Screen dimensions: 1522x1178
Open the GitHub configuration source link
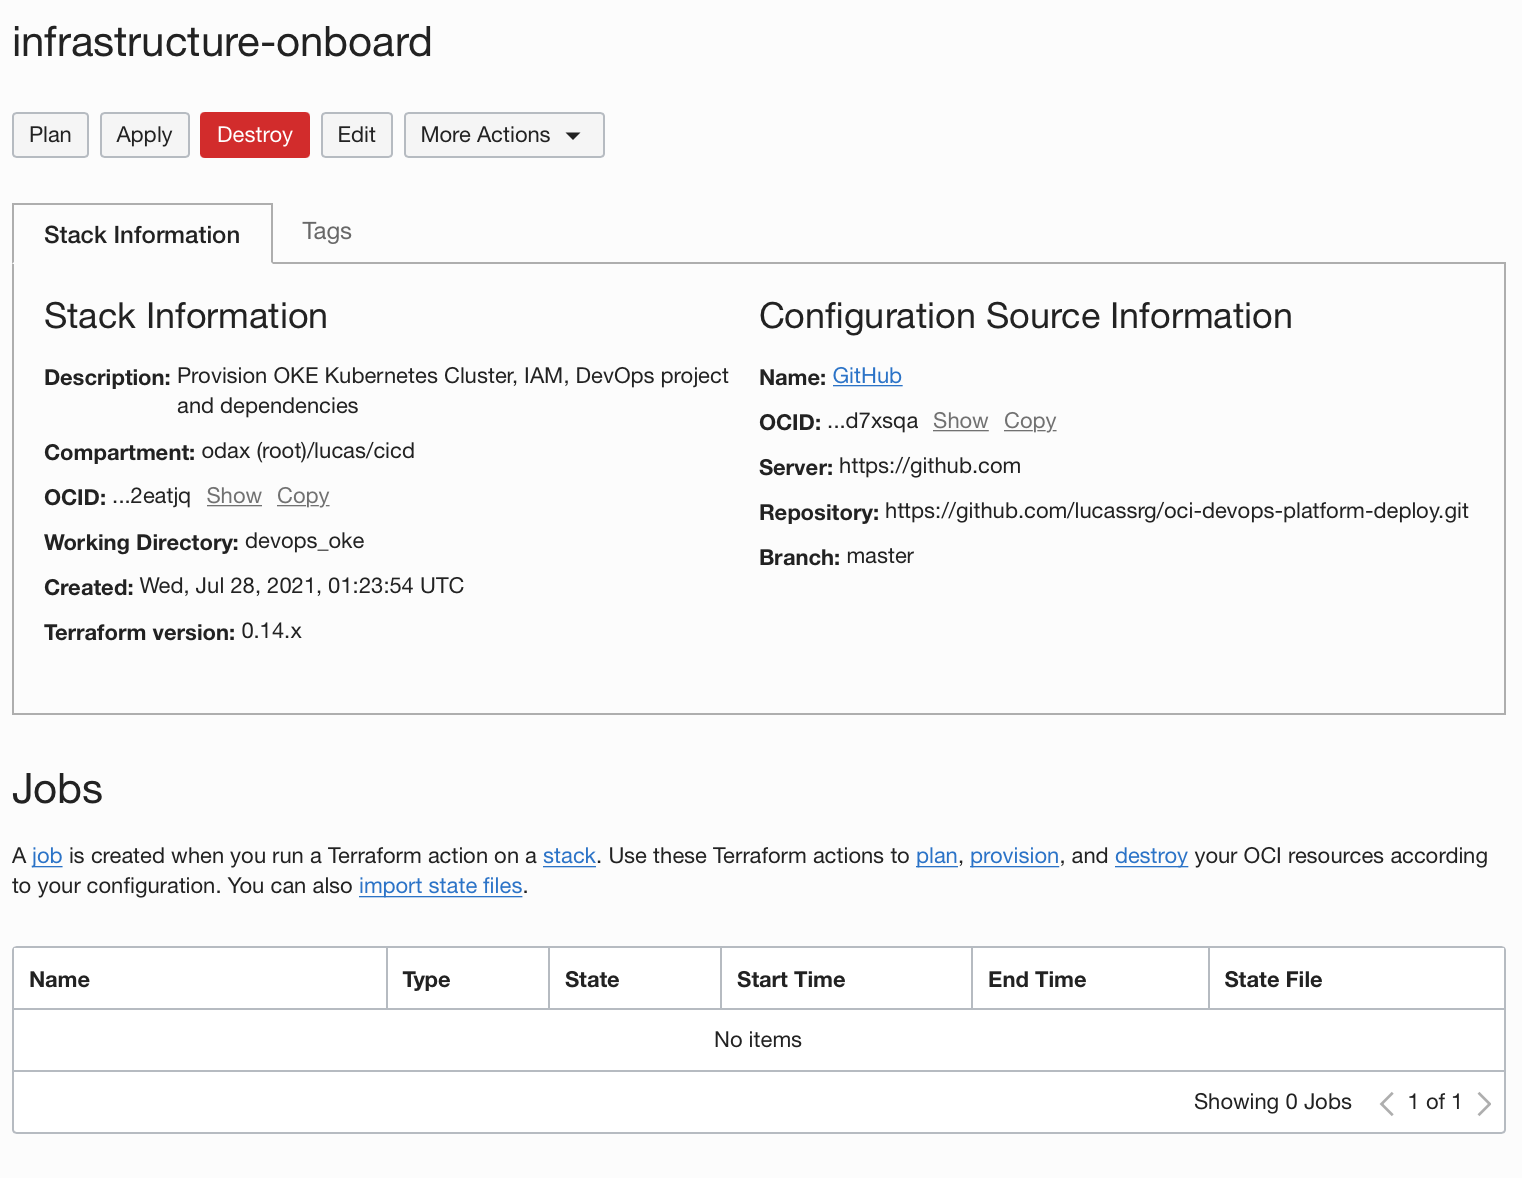pos(867,376)
